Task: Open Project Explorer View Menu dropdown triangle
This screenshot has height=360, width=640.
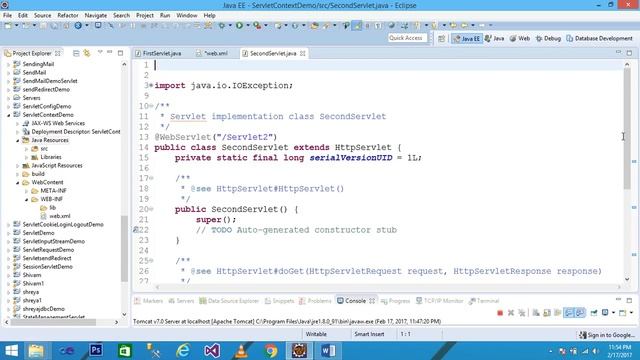Action: click(x=100, y=53)
